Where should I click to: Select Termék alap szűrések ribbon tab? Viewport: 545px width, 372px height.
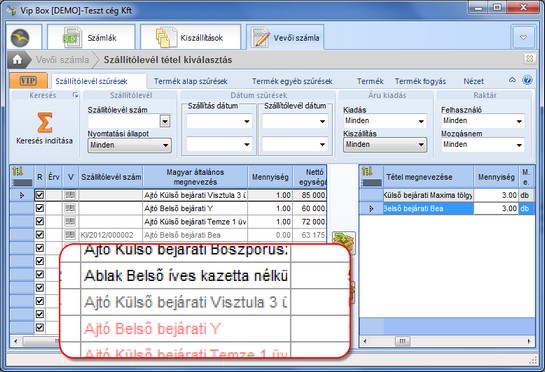click(x=190, y=81)
